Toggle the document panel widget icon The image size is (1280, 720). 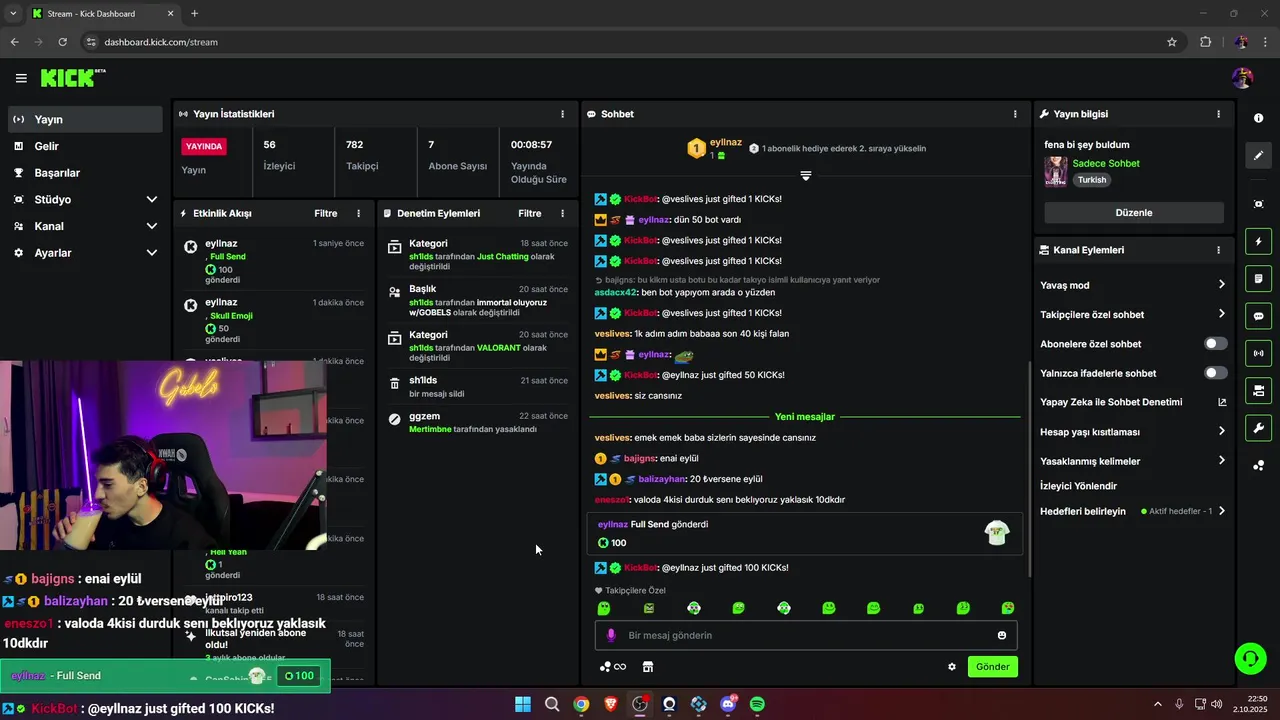point(1258,278)
